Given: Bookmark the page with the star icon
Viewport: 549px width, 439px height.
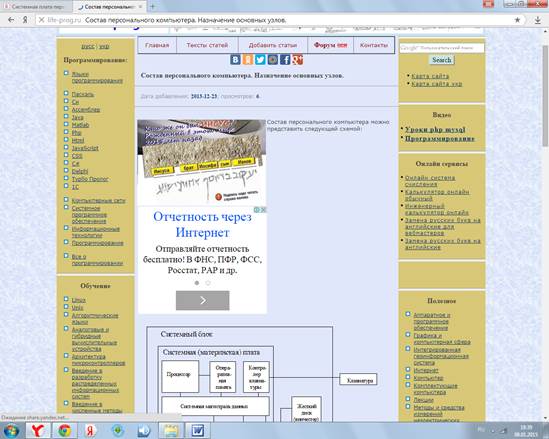Looking at the screenshot, I should (x=517, y=20).
